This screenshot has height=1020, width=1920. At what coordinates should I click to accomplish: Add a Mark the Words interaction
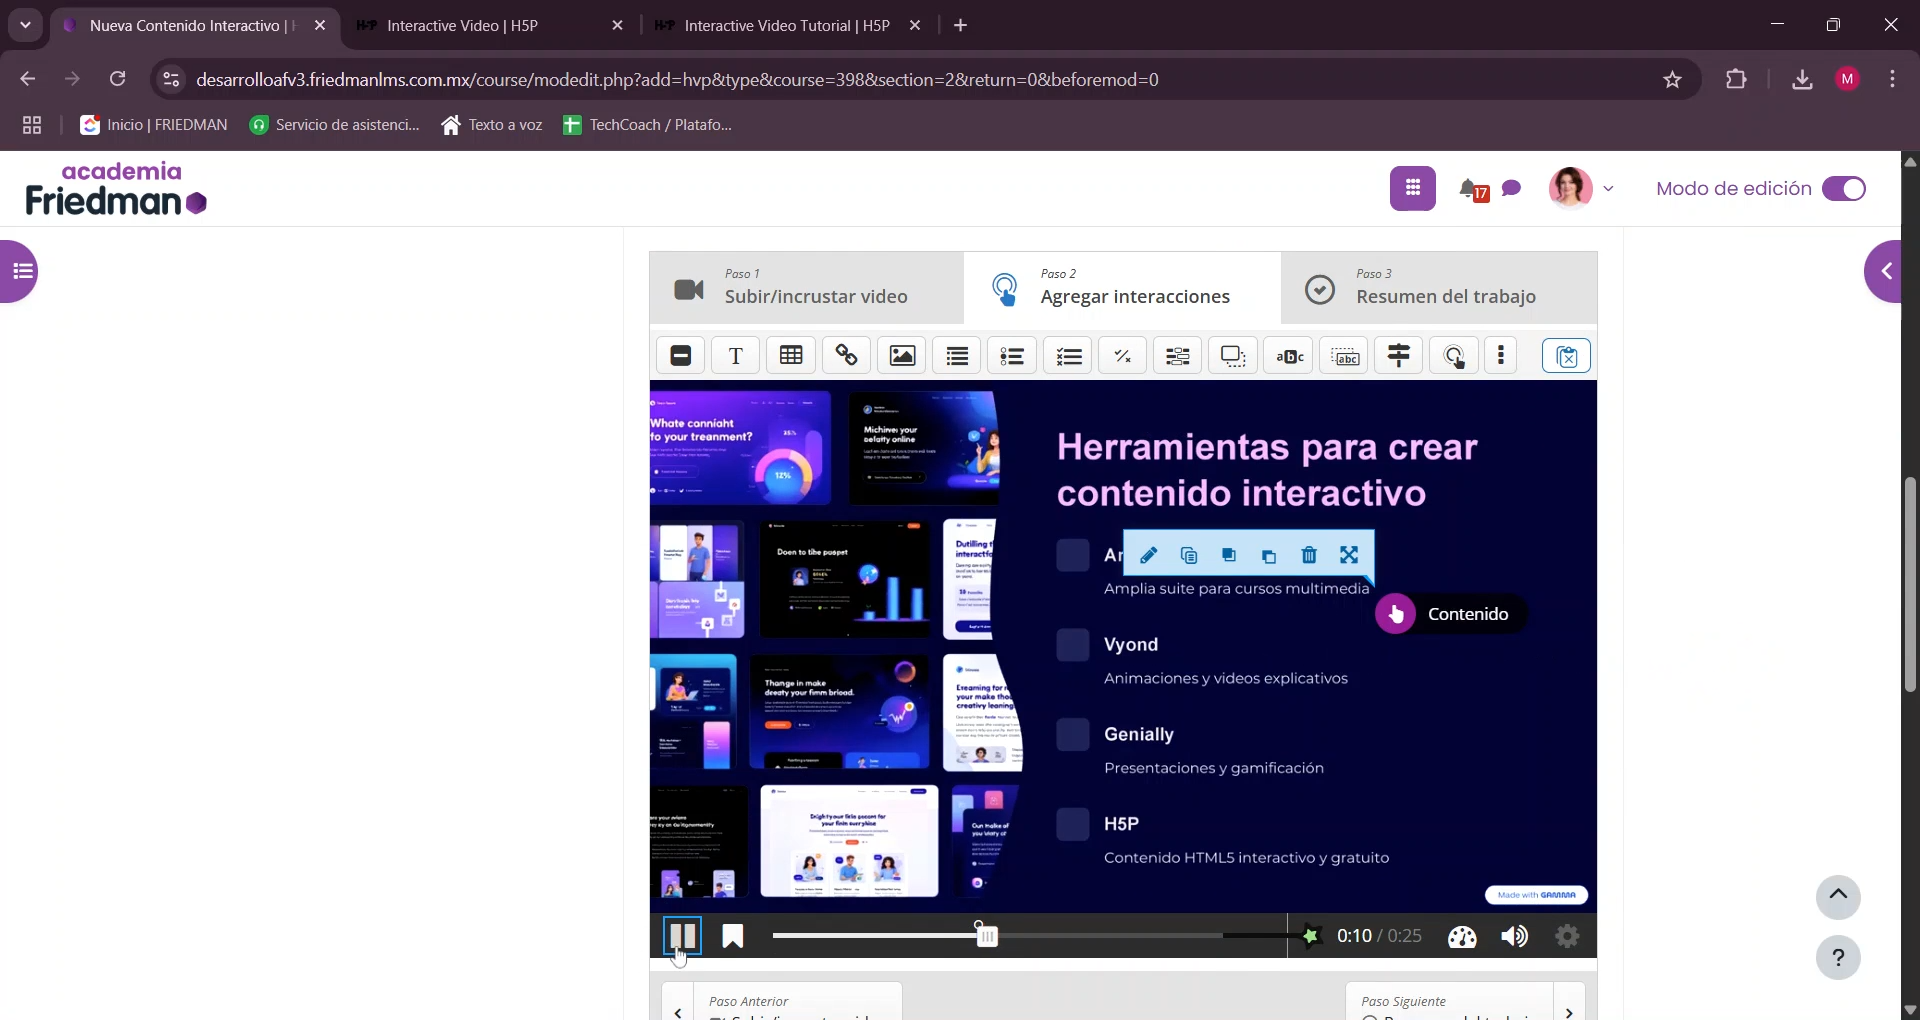pos(1290,356)
